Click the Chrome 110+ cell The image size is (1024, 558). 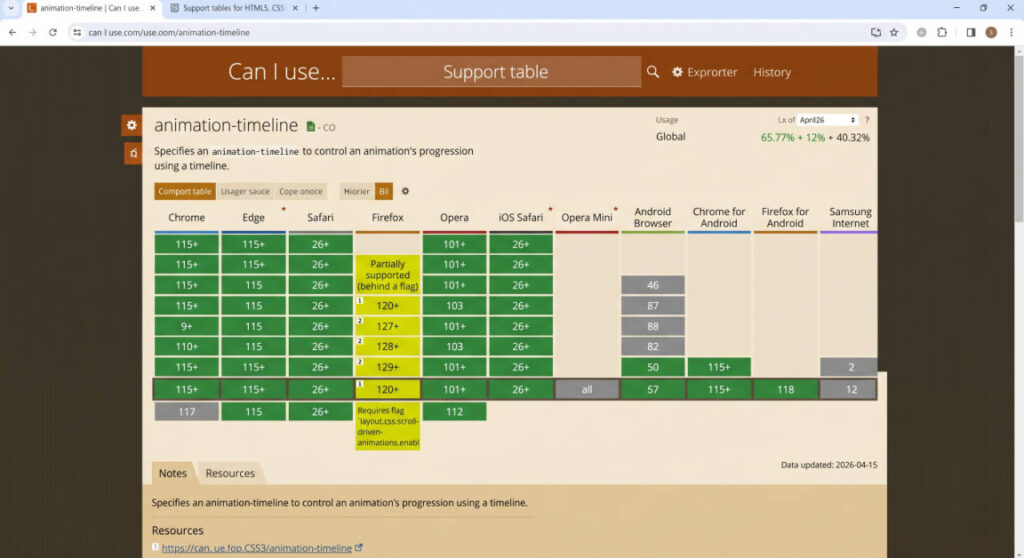coord(187,346)
